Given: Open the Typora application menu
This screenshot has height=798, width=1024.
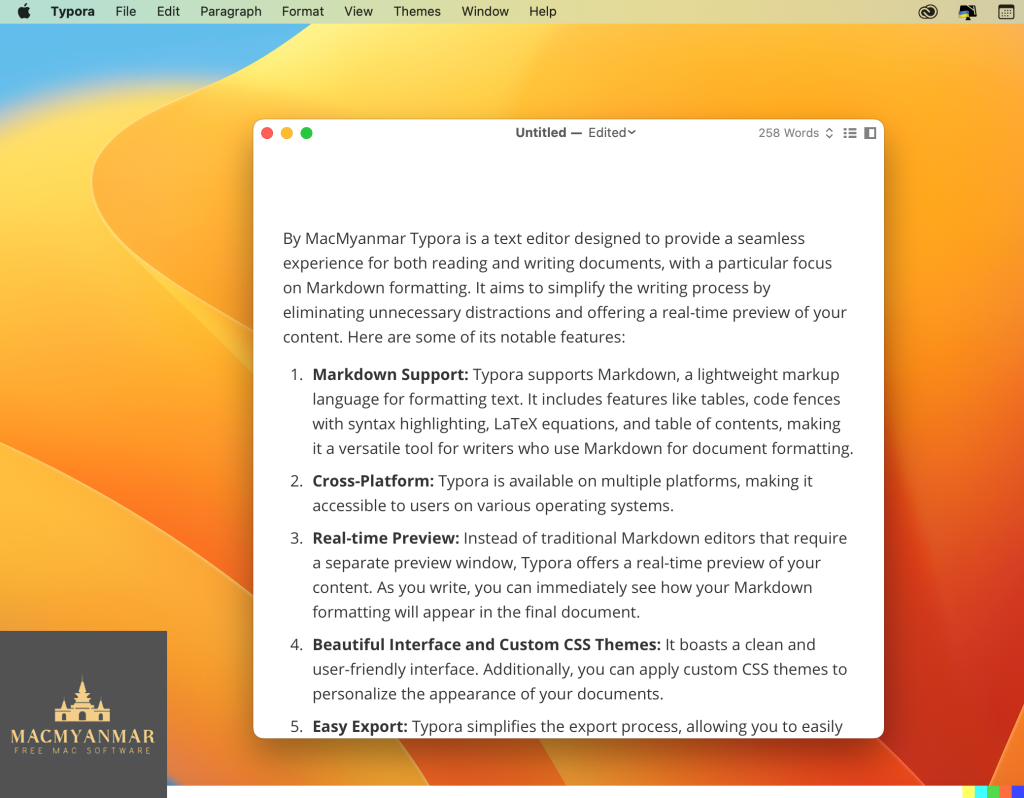Looking at the screenshot, I should point(72,11).
